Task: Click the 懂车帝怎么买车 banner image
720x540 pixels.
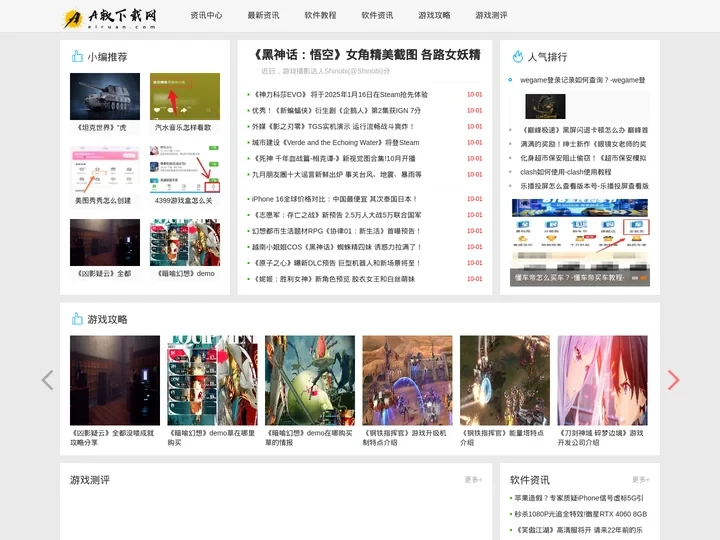Action: [579, 242]
